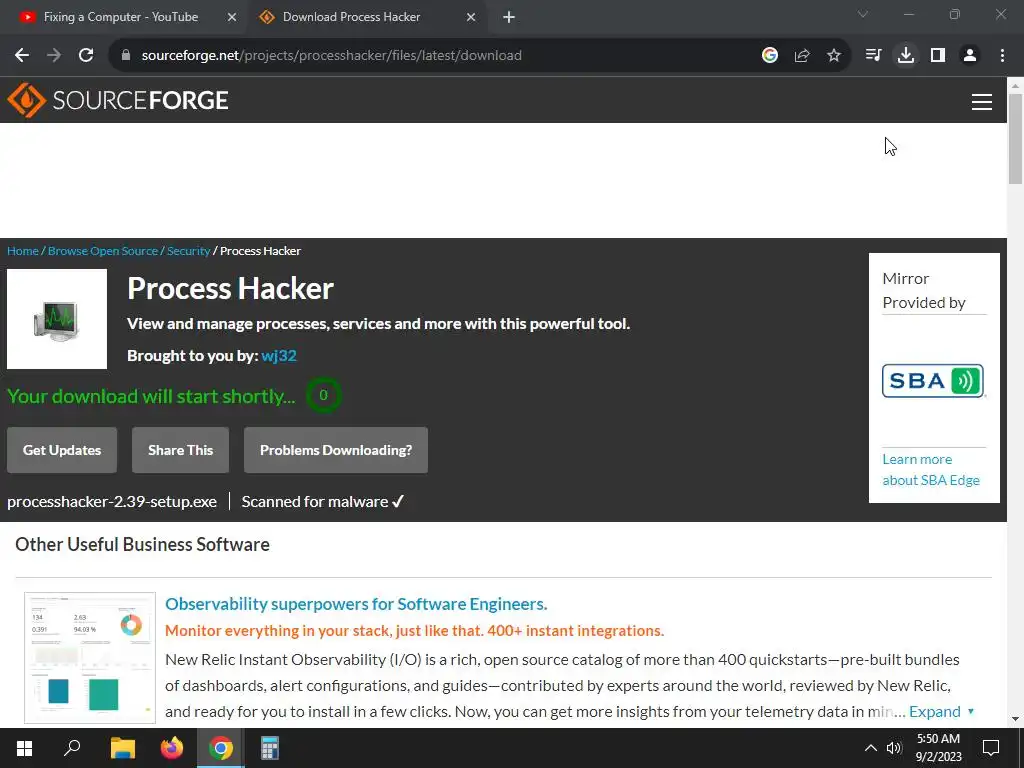This screenshot has width=1024, height=768.
Task: Open media control icon in toolbar
Action: [873, 56]
